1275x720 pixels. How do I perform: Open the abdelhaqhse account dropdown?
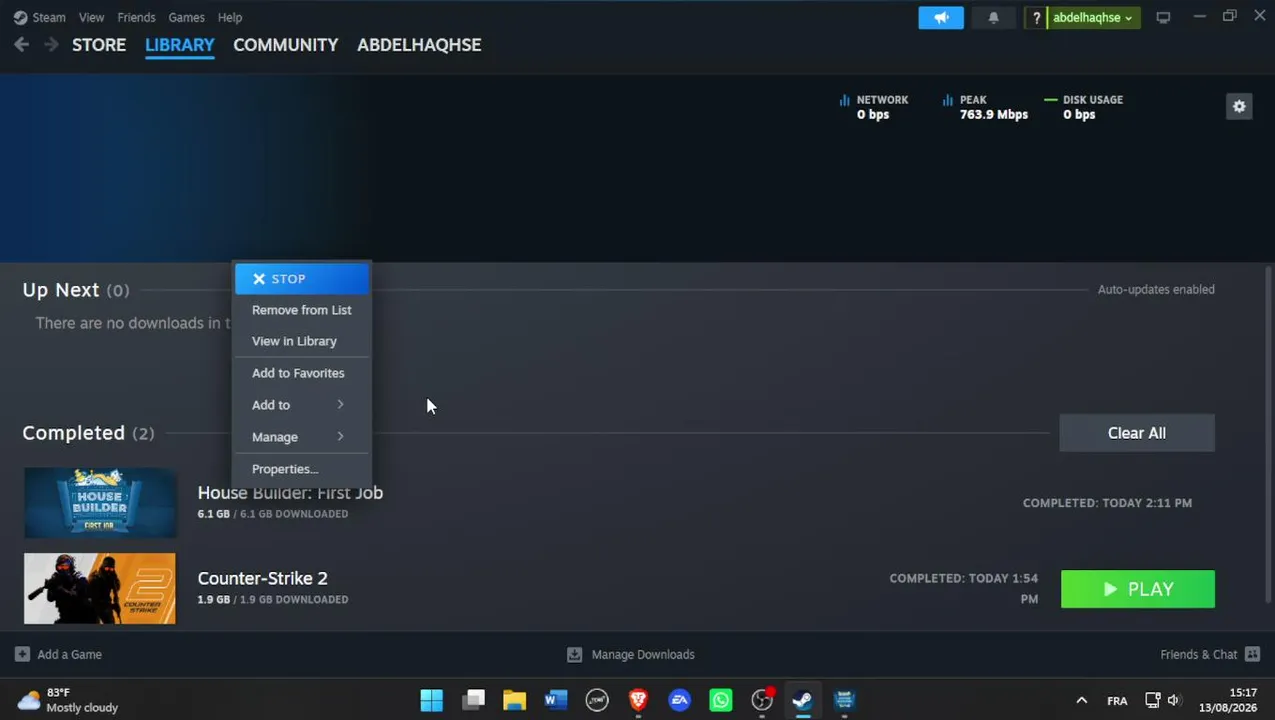[x=1093, y=17]
